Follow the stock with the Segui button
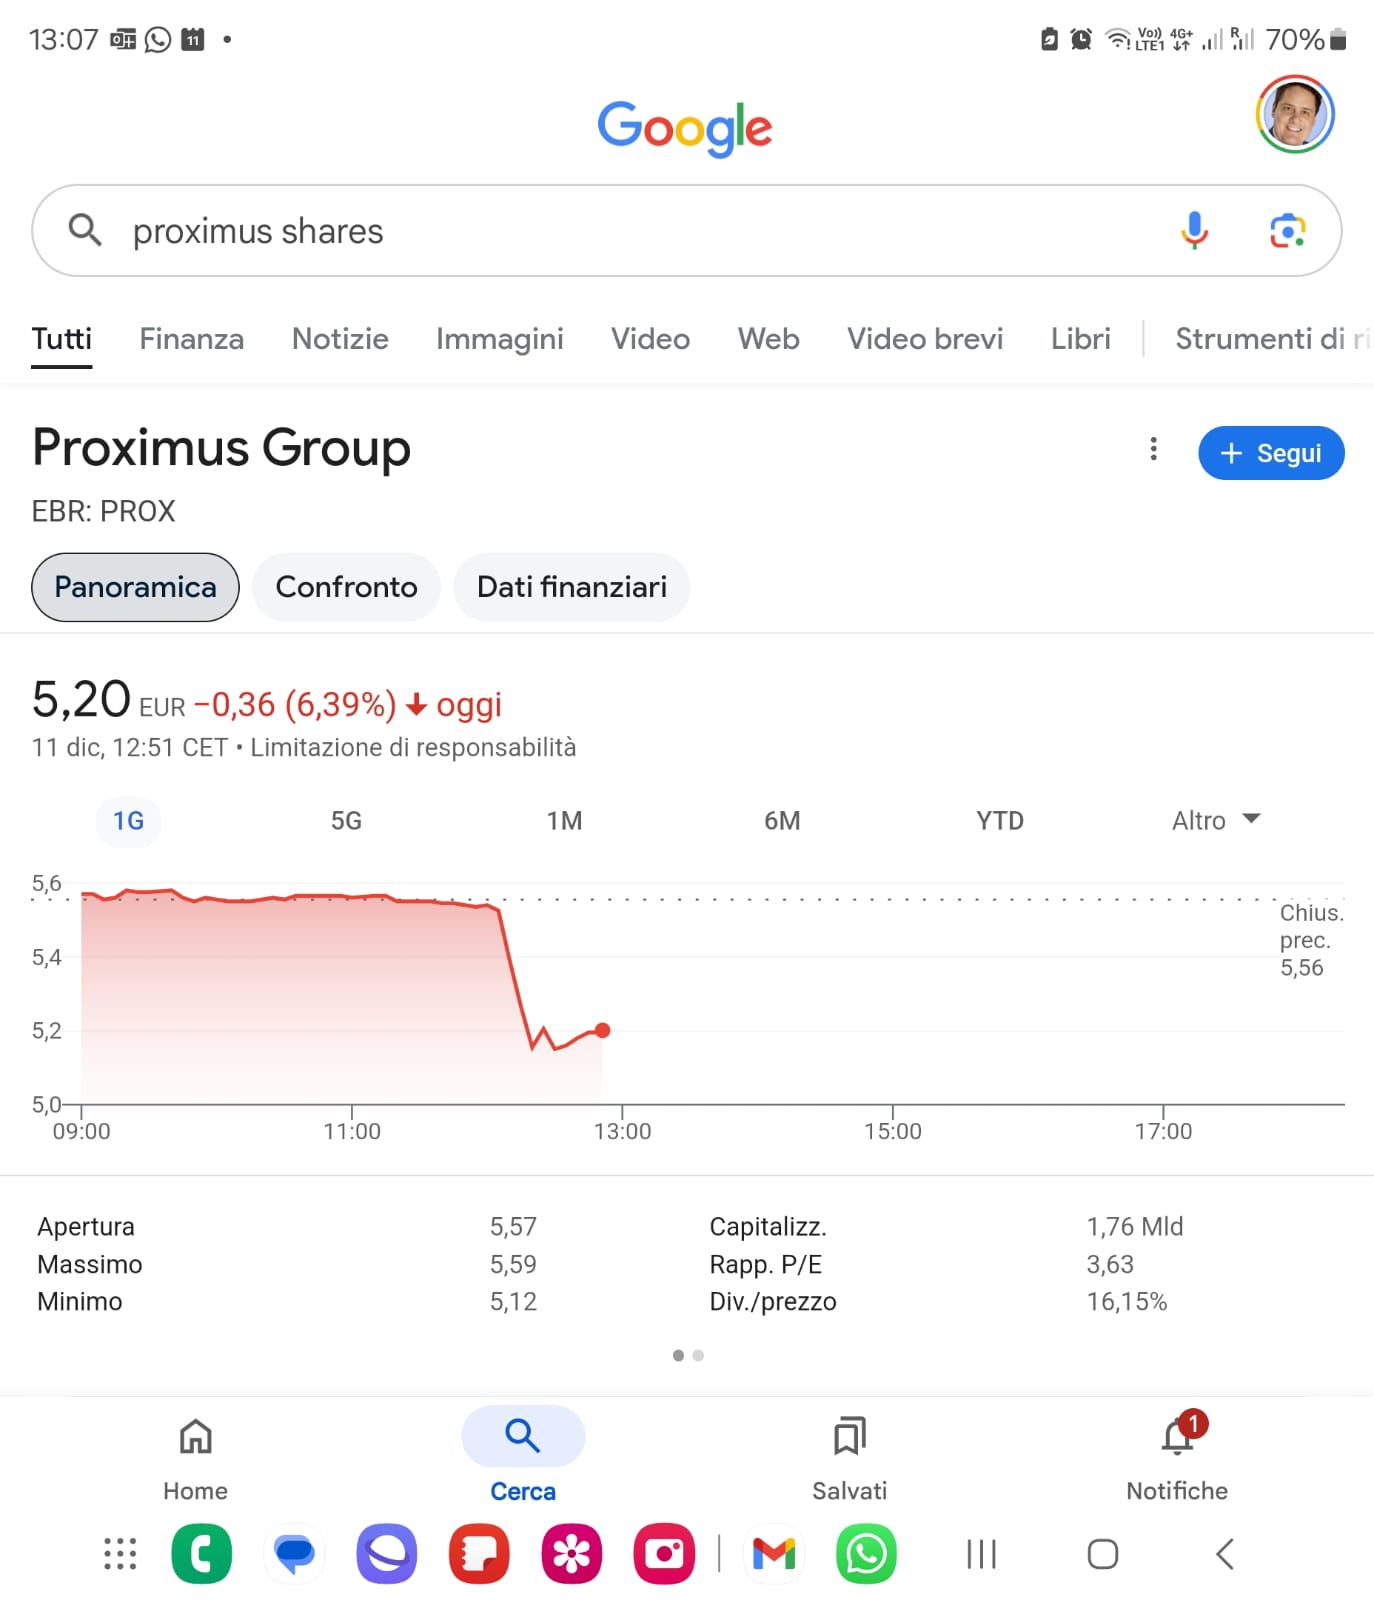Viewport: 1374px width, 1600px height. pyautogui.click(x=1271, y=453)
